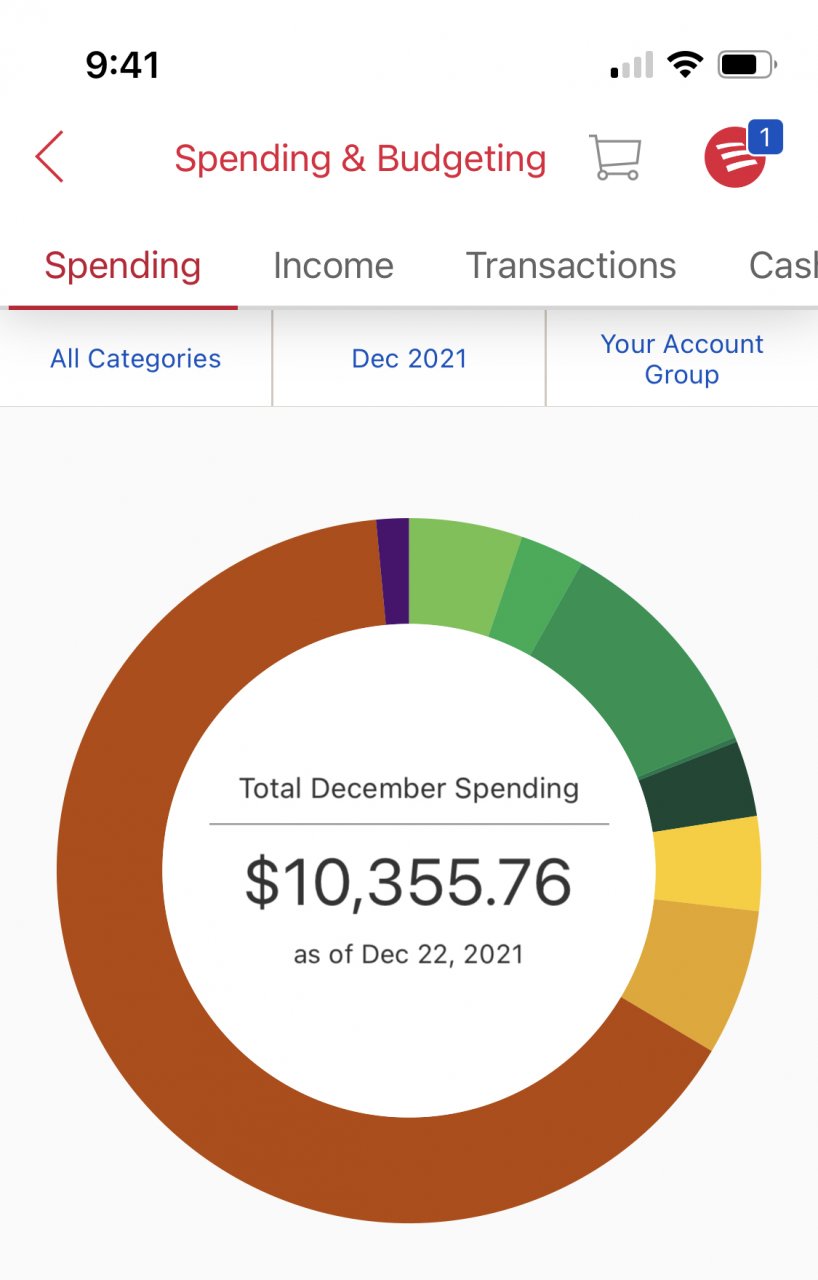Tap the battery indicator in status bar
The width and height of the screenshot is (818, 1280).
click(747, 66)
